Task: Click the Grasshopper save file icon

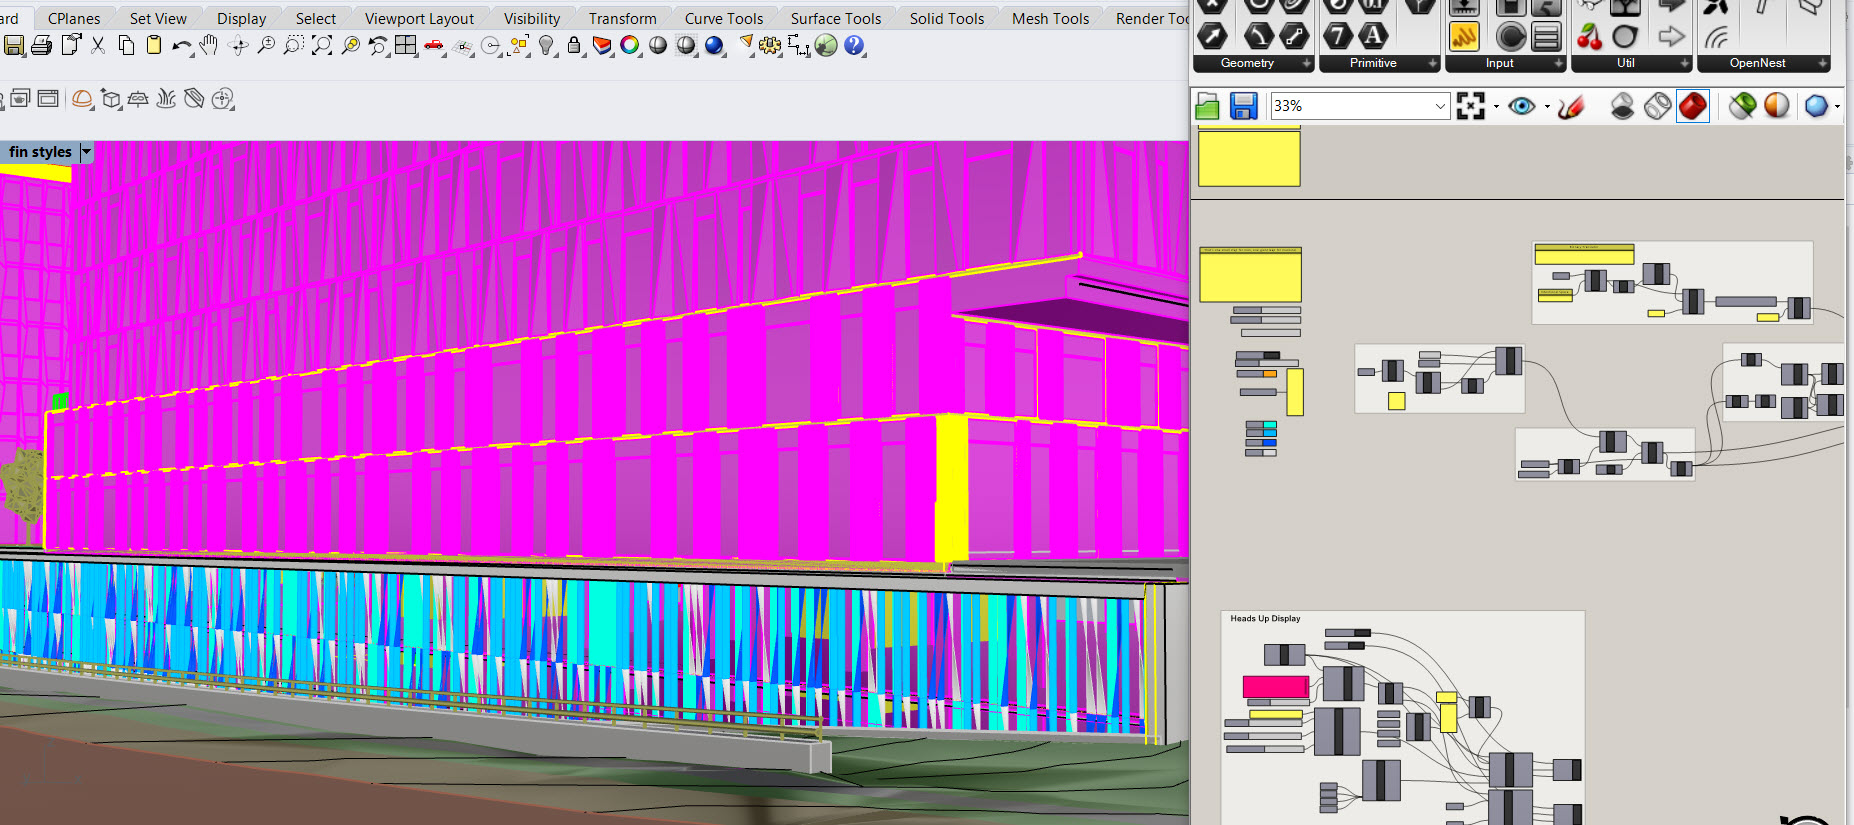Action: coord(1243,106)
